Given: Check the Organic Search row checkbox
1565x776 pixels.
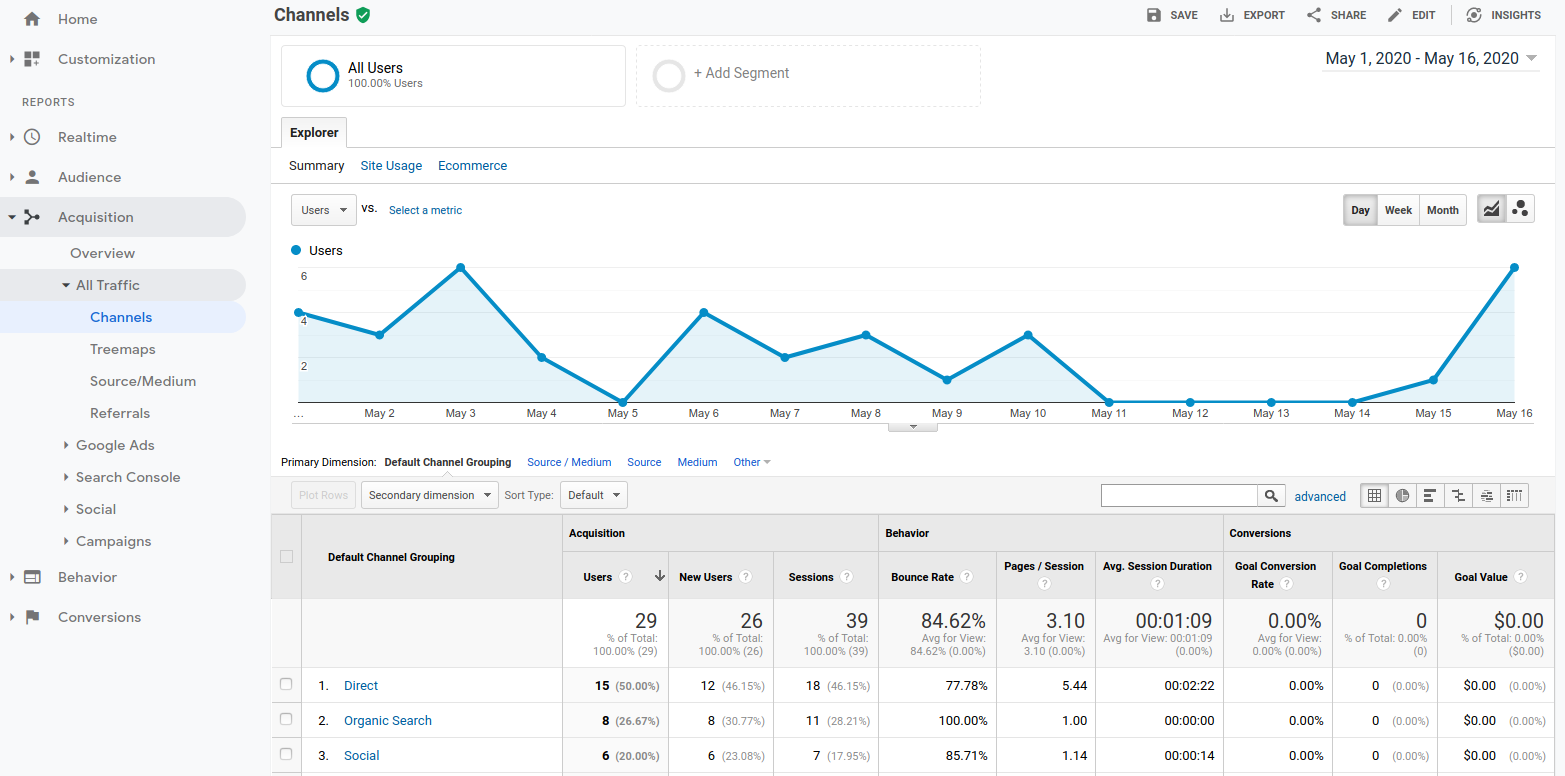Looking at the screenshot, I should click(x=286, y=719).
